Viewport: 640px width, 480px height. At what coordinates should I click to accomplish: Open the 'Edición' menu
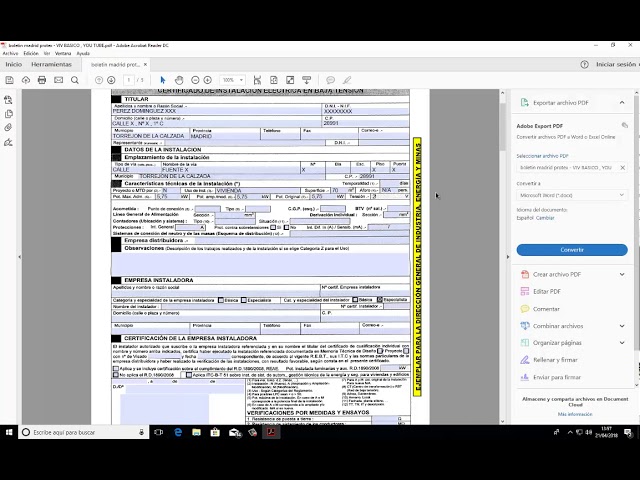click(x=29, y=53)
